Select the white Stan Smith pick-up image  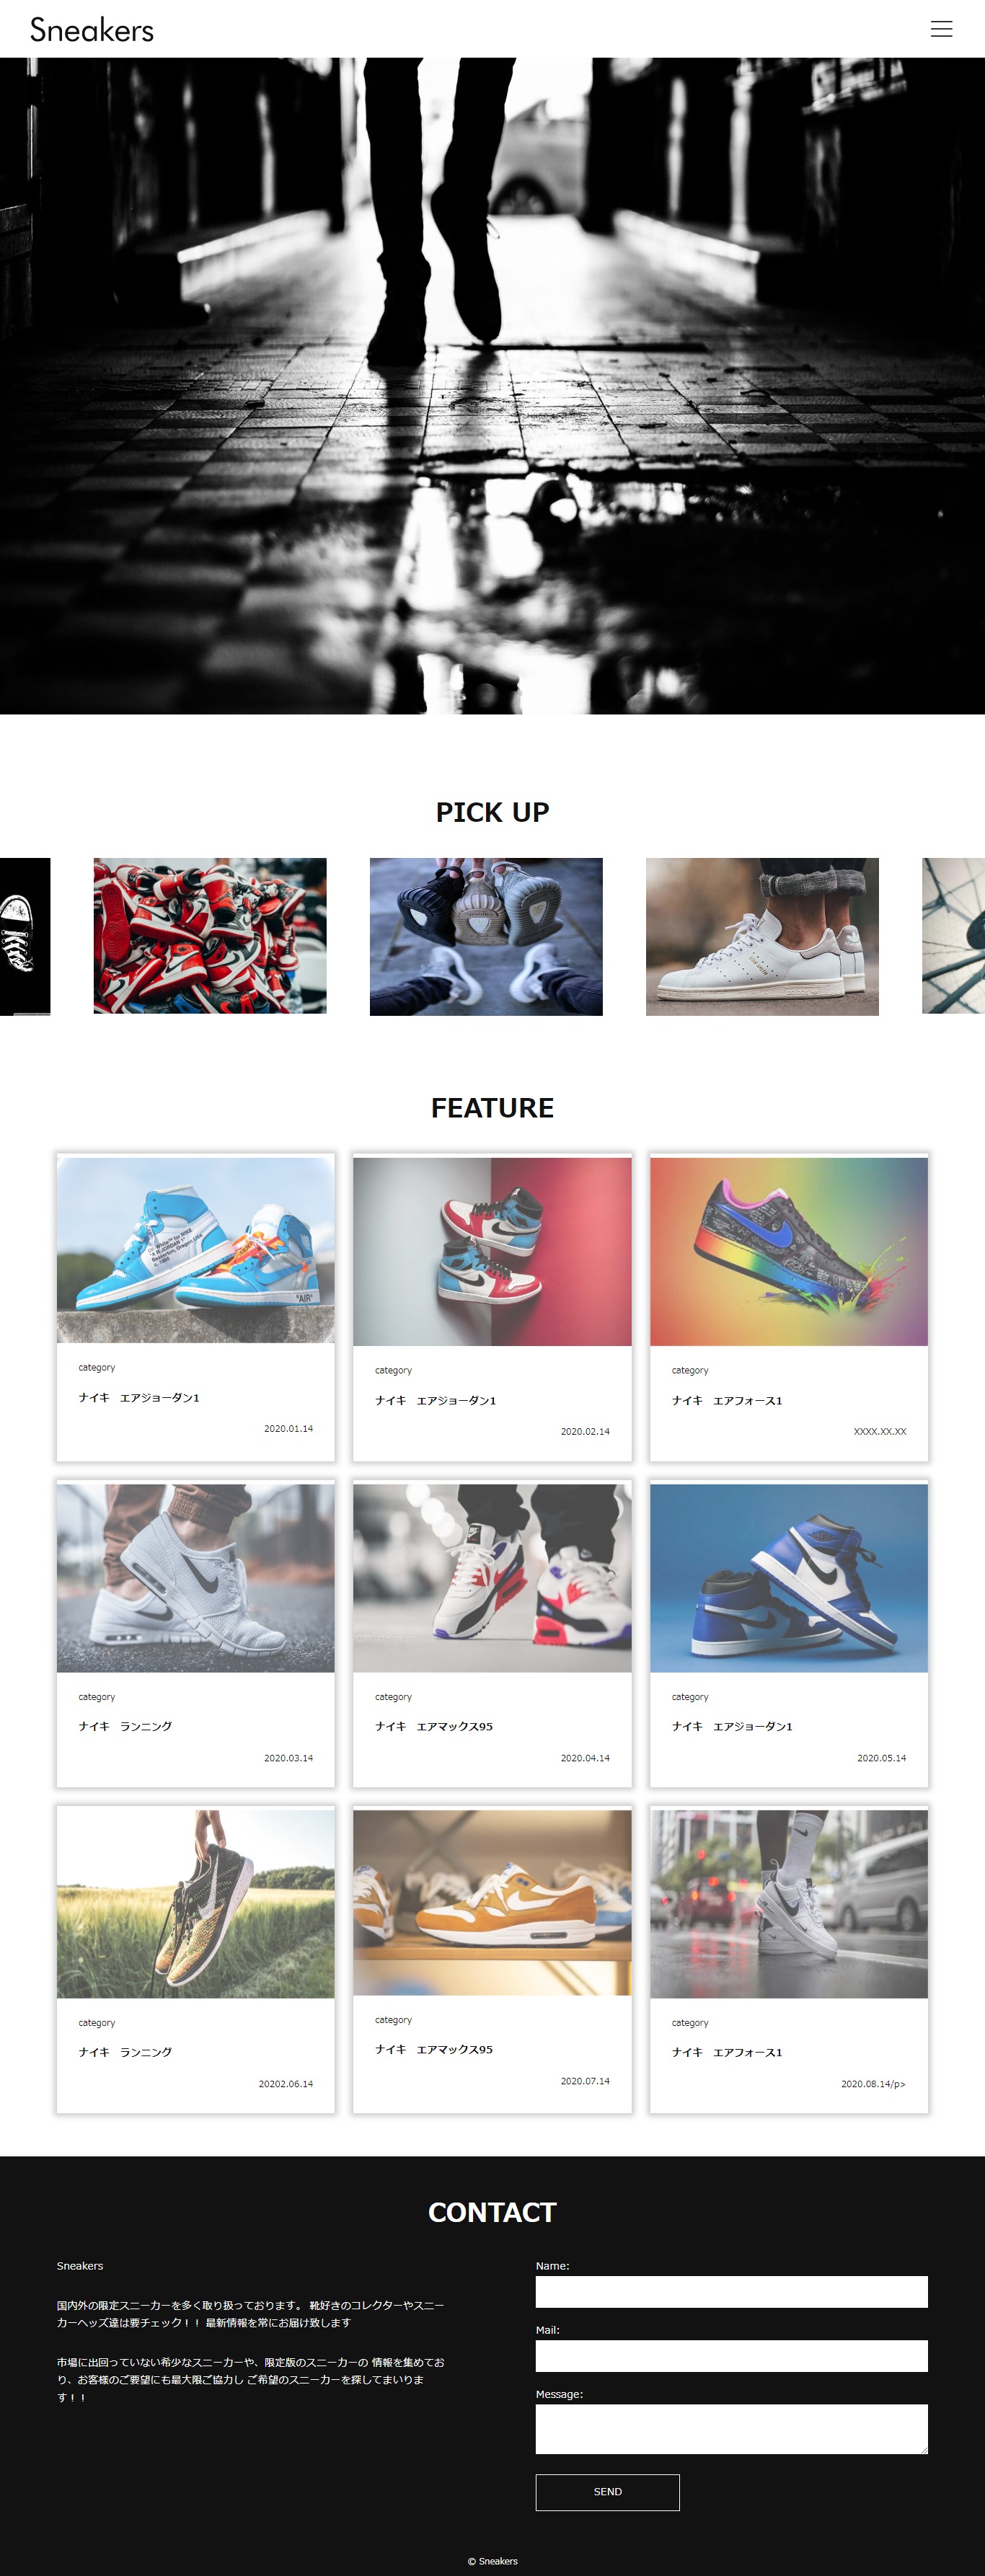click(x=762, y=937)
